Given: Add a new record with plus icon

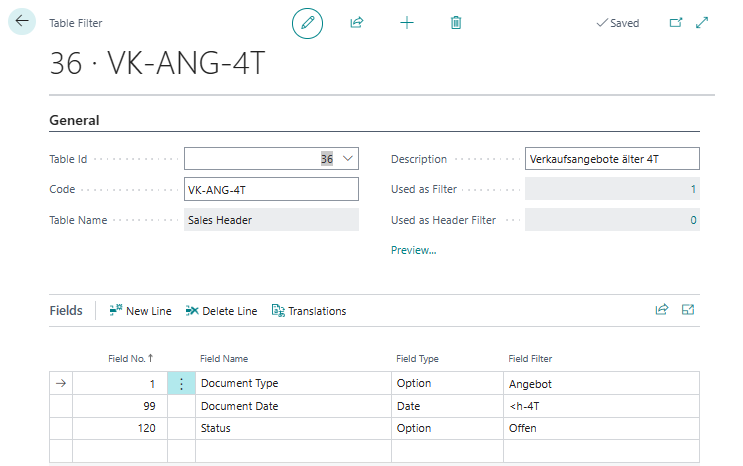Looking at the screenshot, I should point(407,22).
